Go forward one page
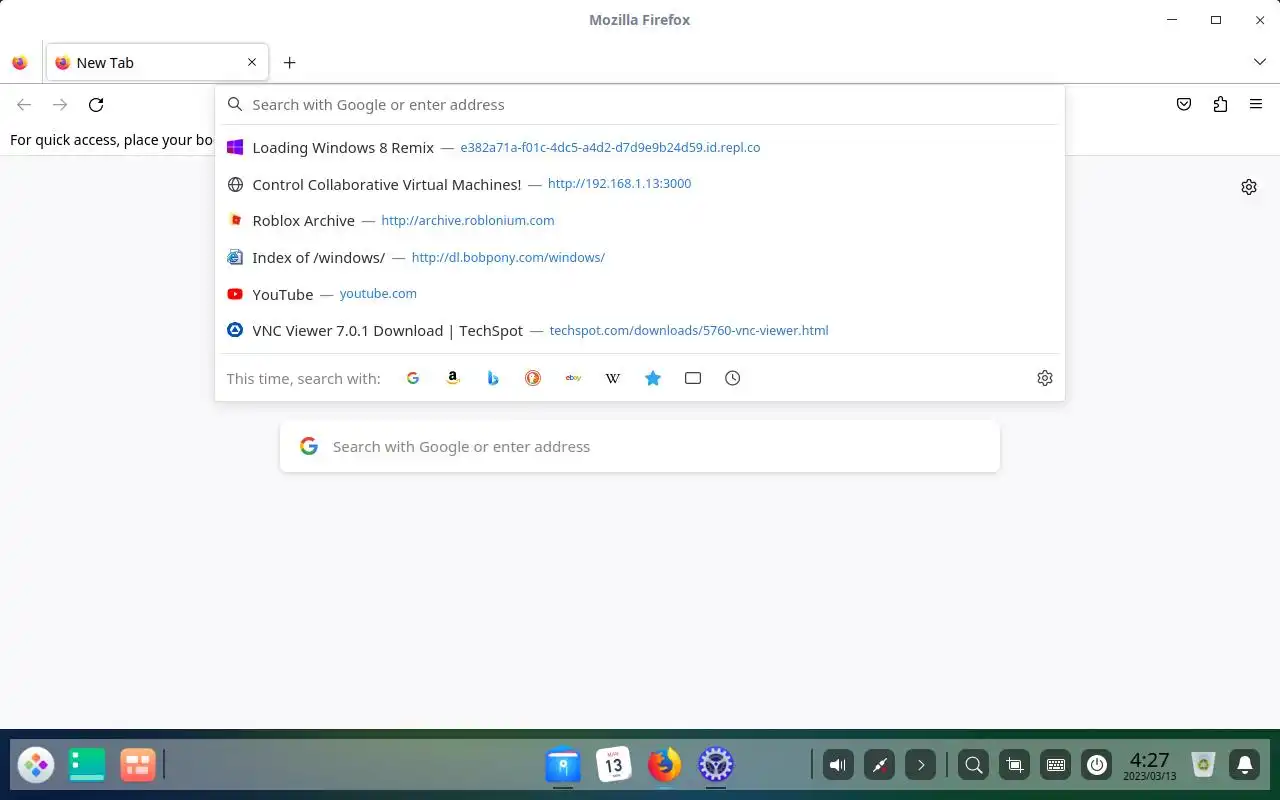Image resolution: width=1280 pixels, height=800 pixels. tap(60, 104)
